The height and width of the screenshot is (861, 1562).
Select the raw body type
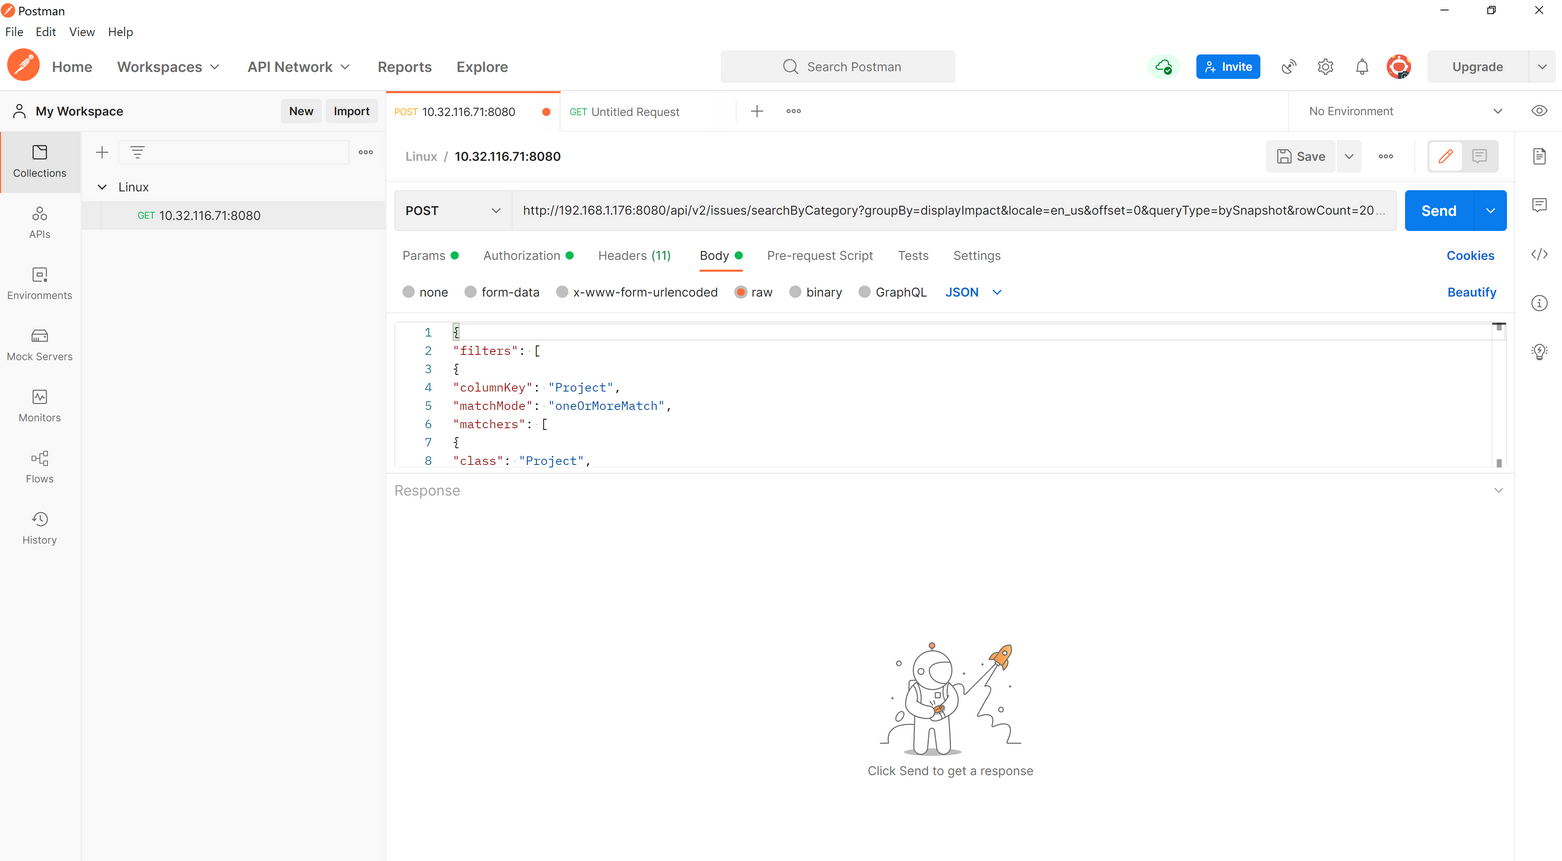click(741, 292)
